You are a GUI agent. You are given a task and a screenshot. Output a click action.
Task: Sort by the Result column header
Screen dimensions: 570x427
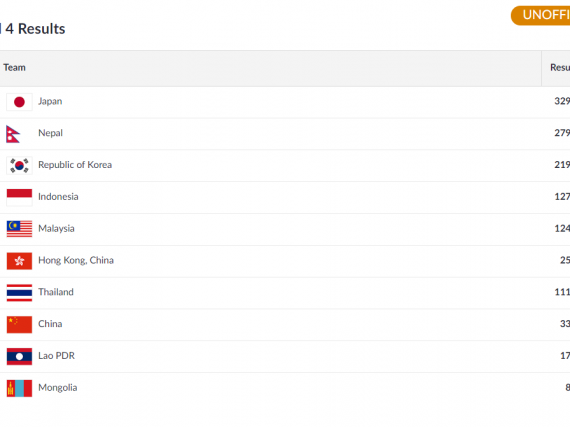tap(560, 68)
